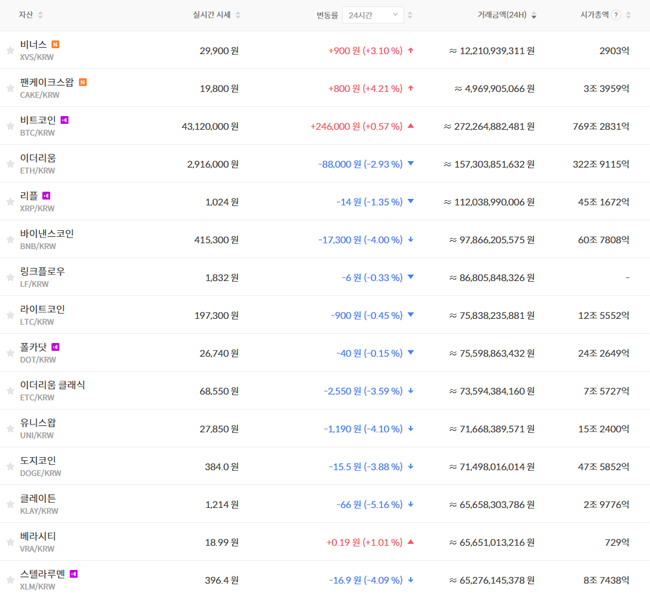
Task: Favorite the 비너스 XVS star
Action: pos(10,51)
